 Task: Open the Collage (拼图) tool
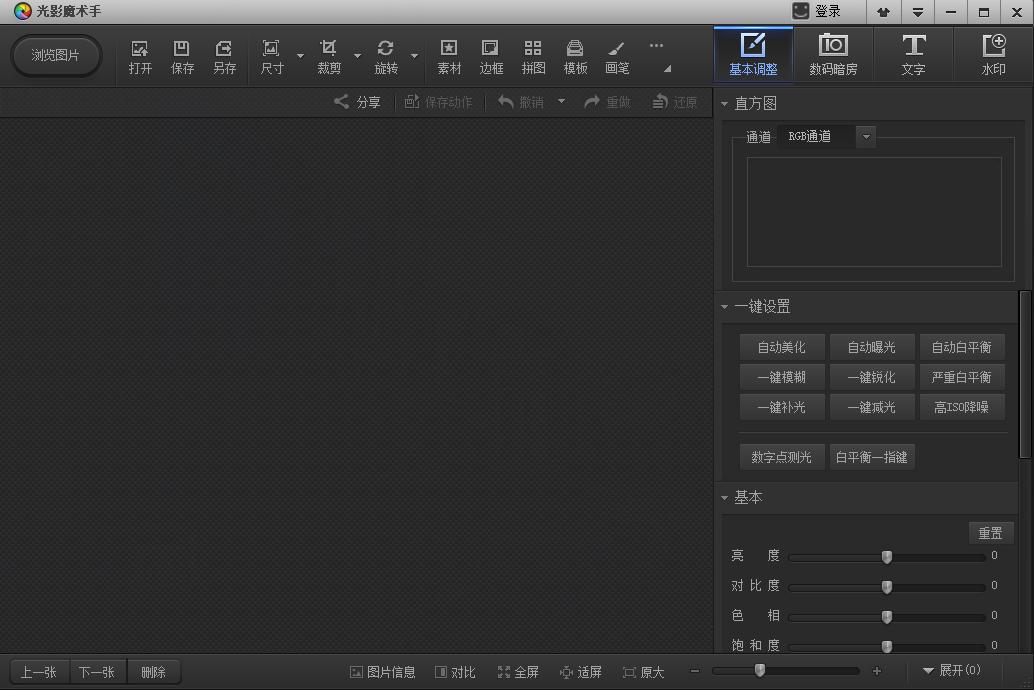(x=533, y=56)
